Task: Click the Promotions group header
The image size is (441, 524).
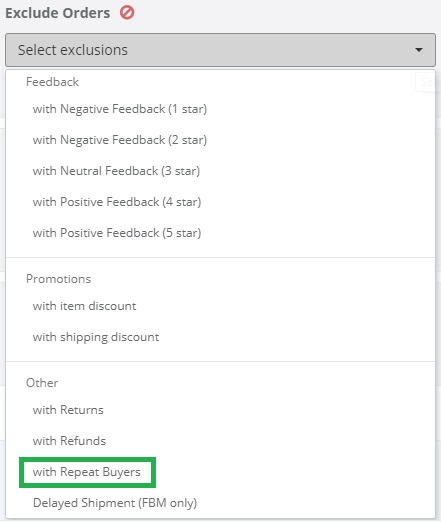Action: [x=58, y=279]
